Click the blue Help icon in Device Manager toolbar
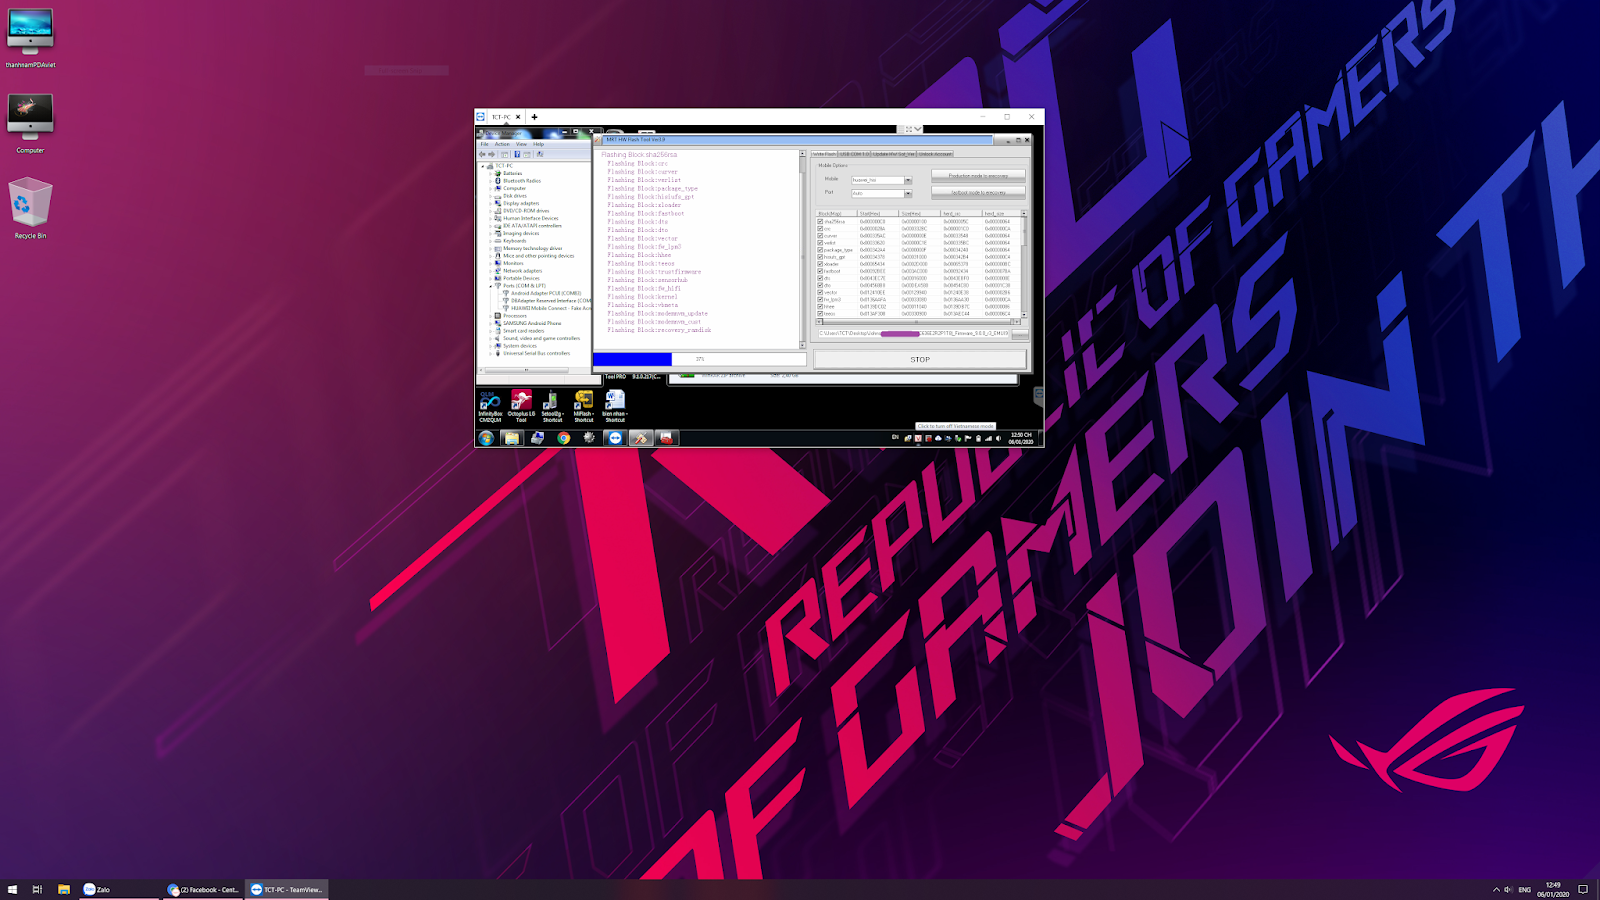1600x900 pixels. pos(516,154)
